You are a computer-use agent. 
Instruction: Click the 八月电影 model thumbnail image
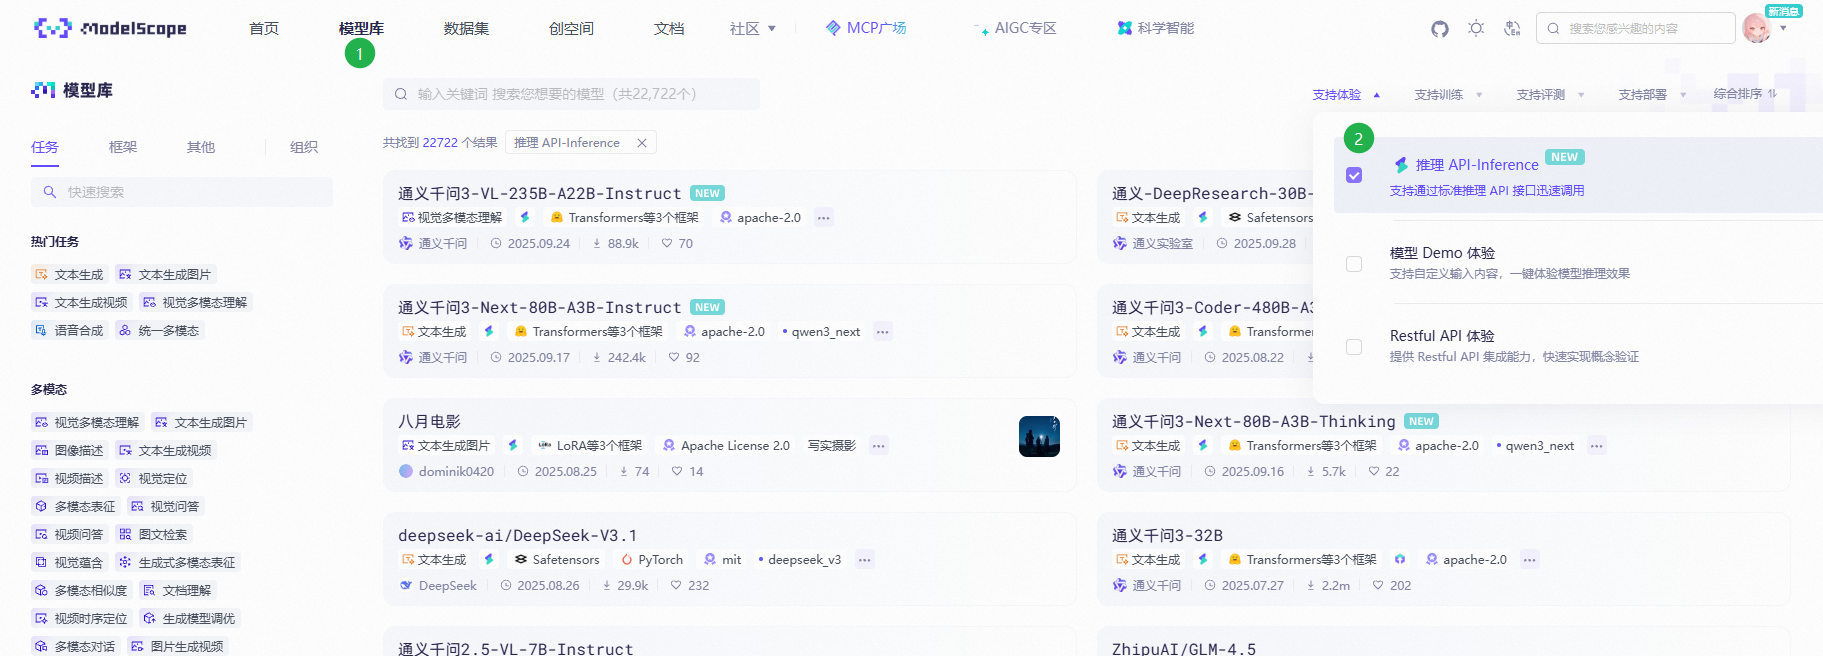pos(1039,437)
